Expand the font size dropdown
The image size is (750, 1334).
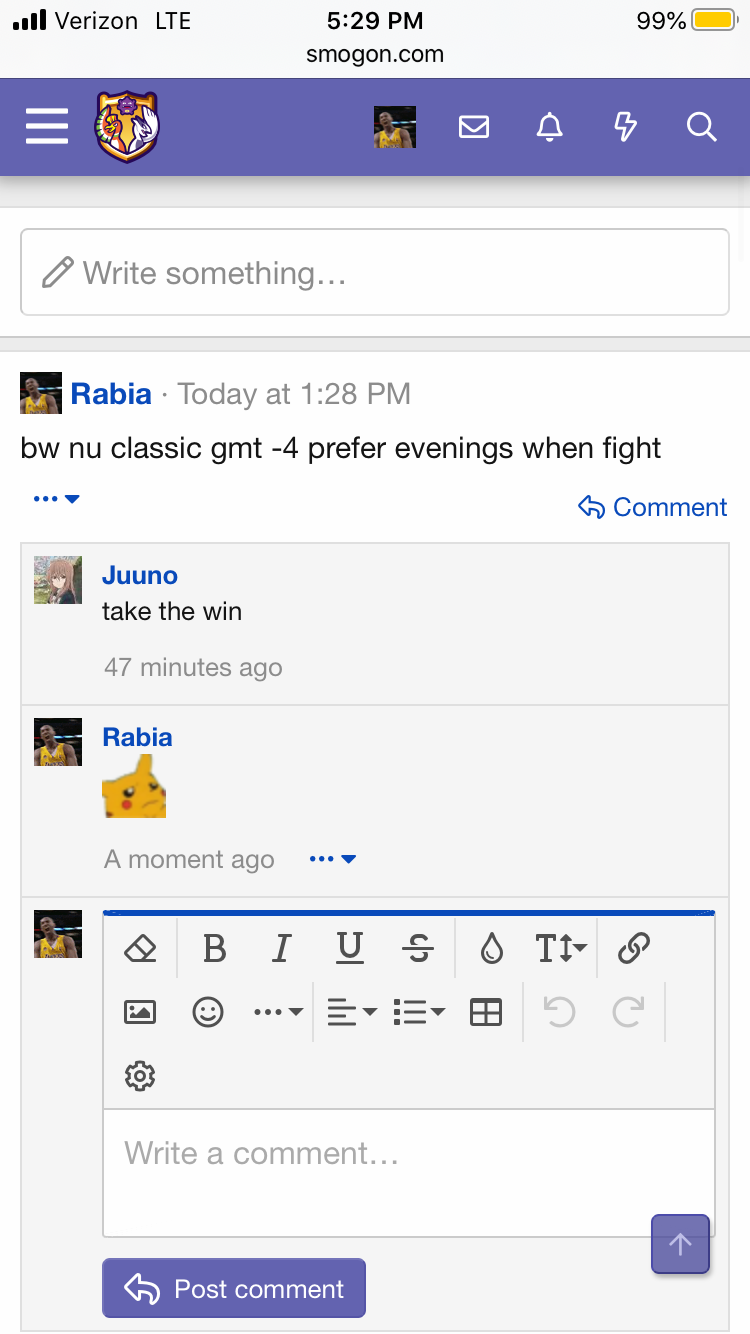coord(561,948)
